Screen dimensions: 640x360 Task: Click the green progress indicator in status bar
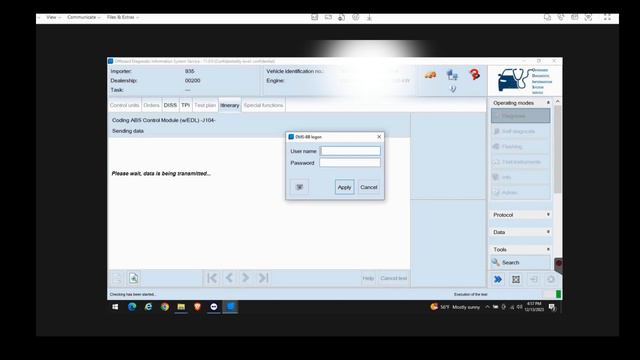558,294
